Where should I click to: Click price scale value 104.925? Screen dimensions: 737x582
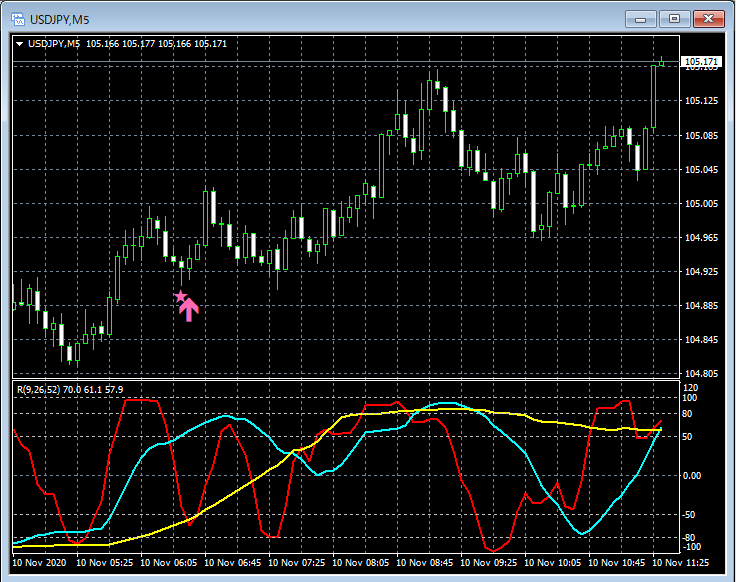701,272
